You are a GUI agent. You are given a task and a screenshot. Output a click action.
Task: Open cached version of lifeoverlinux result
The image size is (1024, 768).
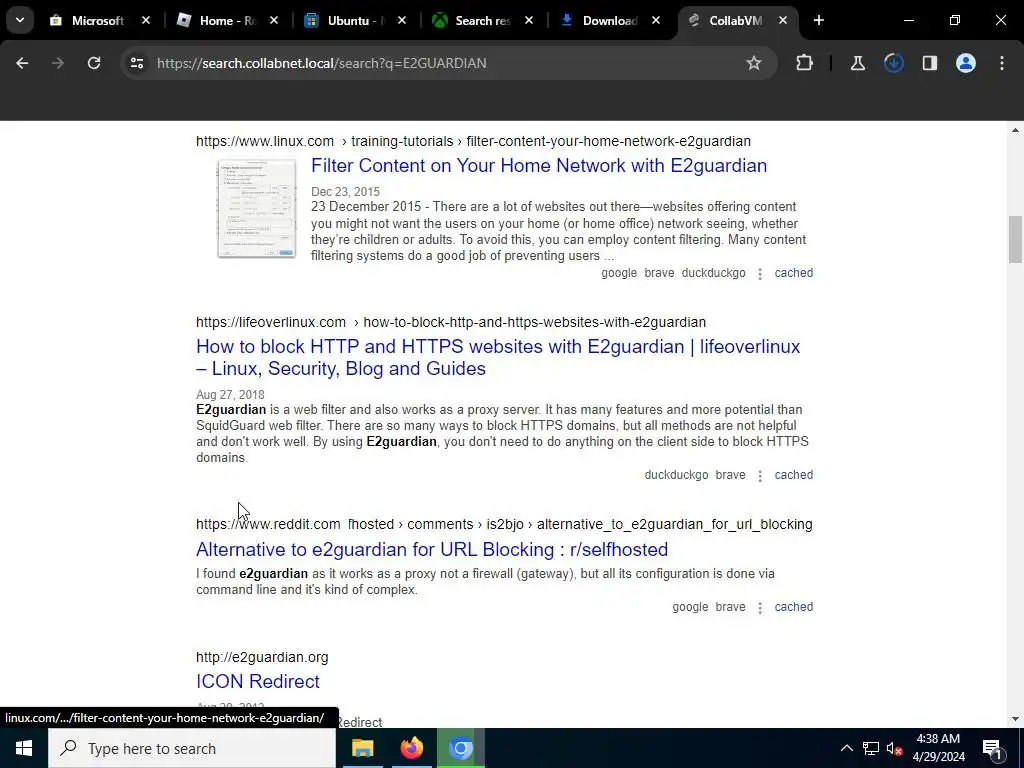(793, 475)
